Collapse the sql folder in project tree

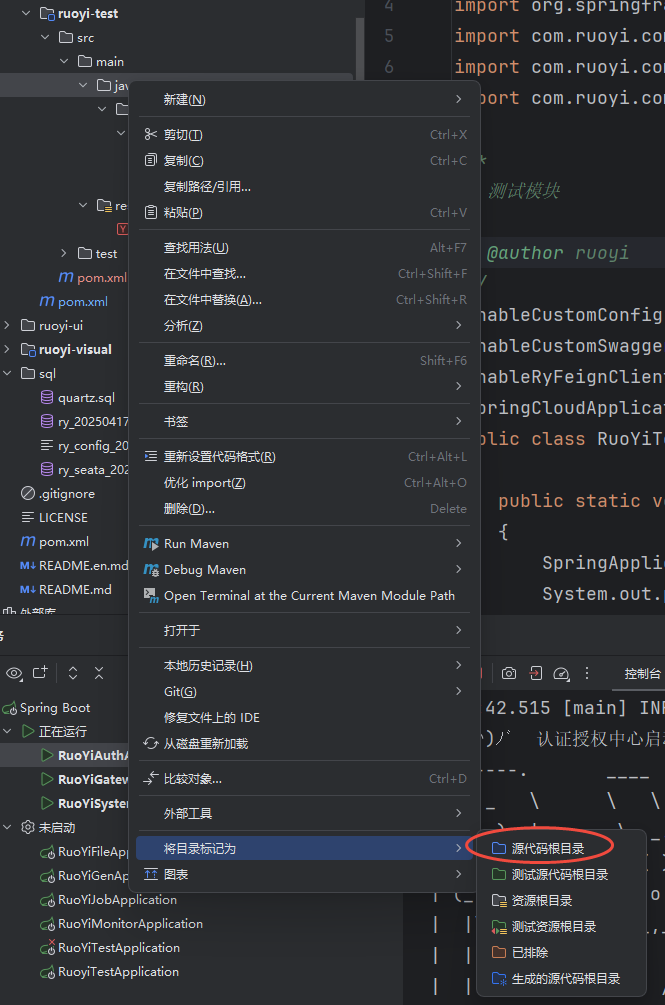point(8,373)
